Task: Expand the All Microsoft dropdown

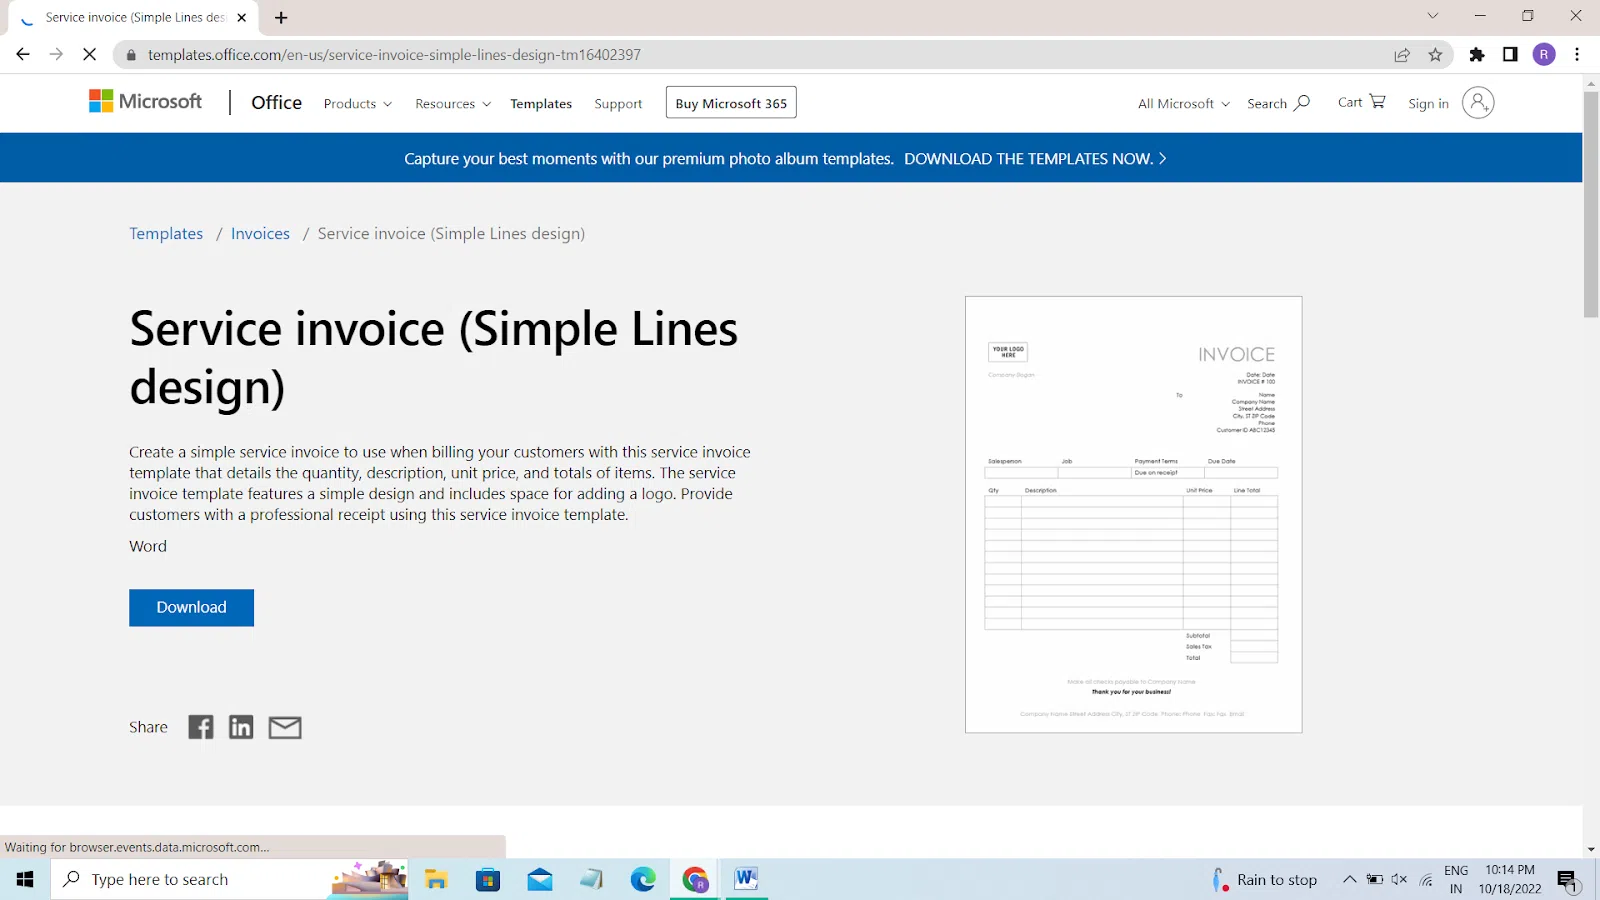Action: 1184,104
